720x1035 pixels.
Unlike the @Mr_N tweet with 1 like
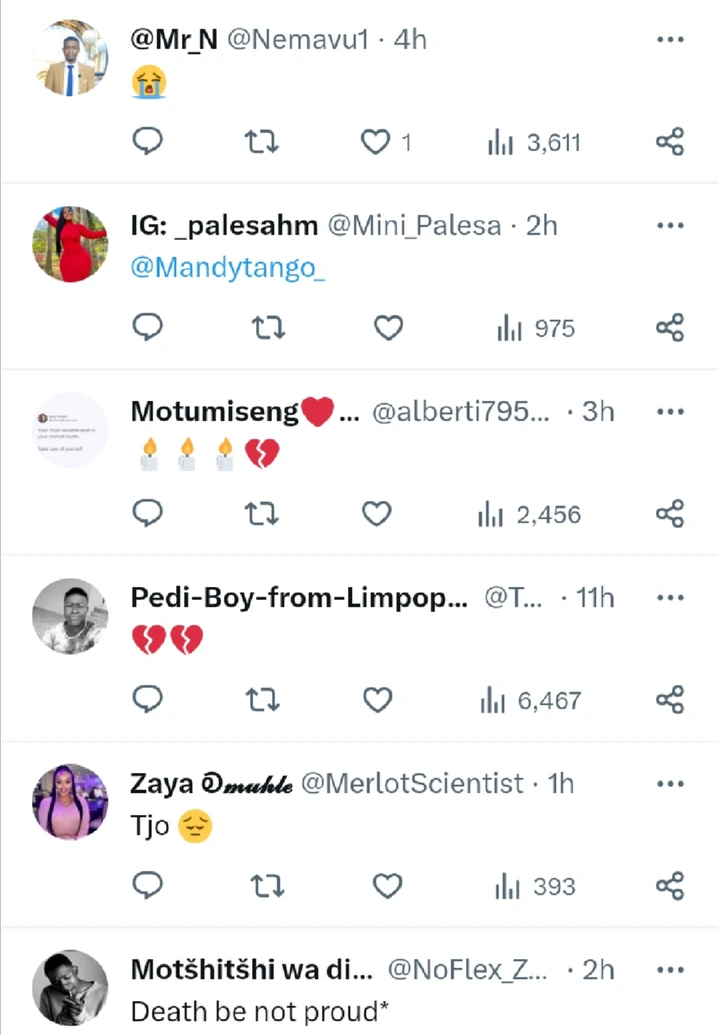click(376, 142)
